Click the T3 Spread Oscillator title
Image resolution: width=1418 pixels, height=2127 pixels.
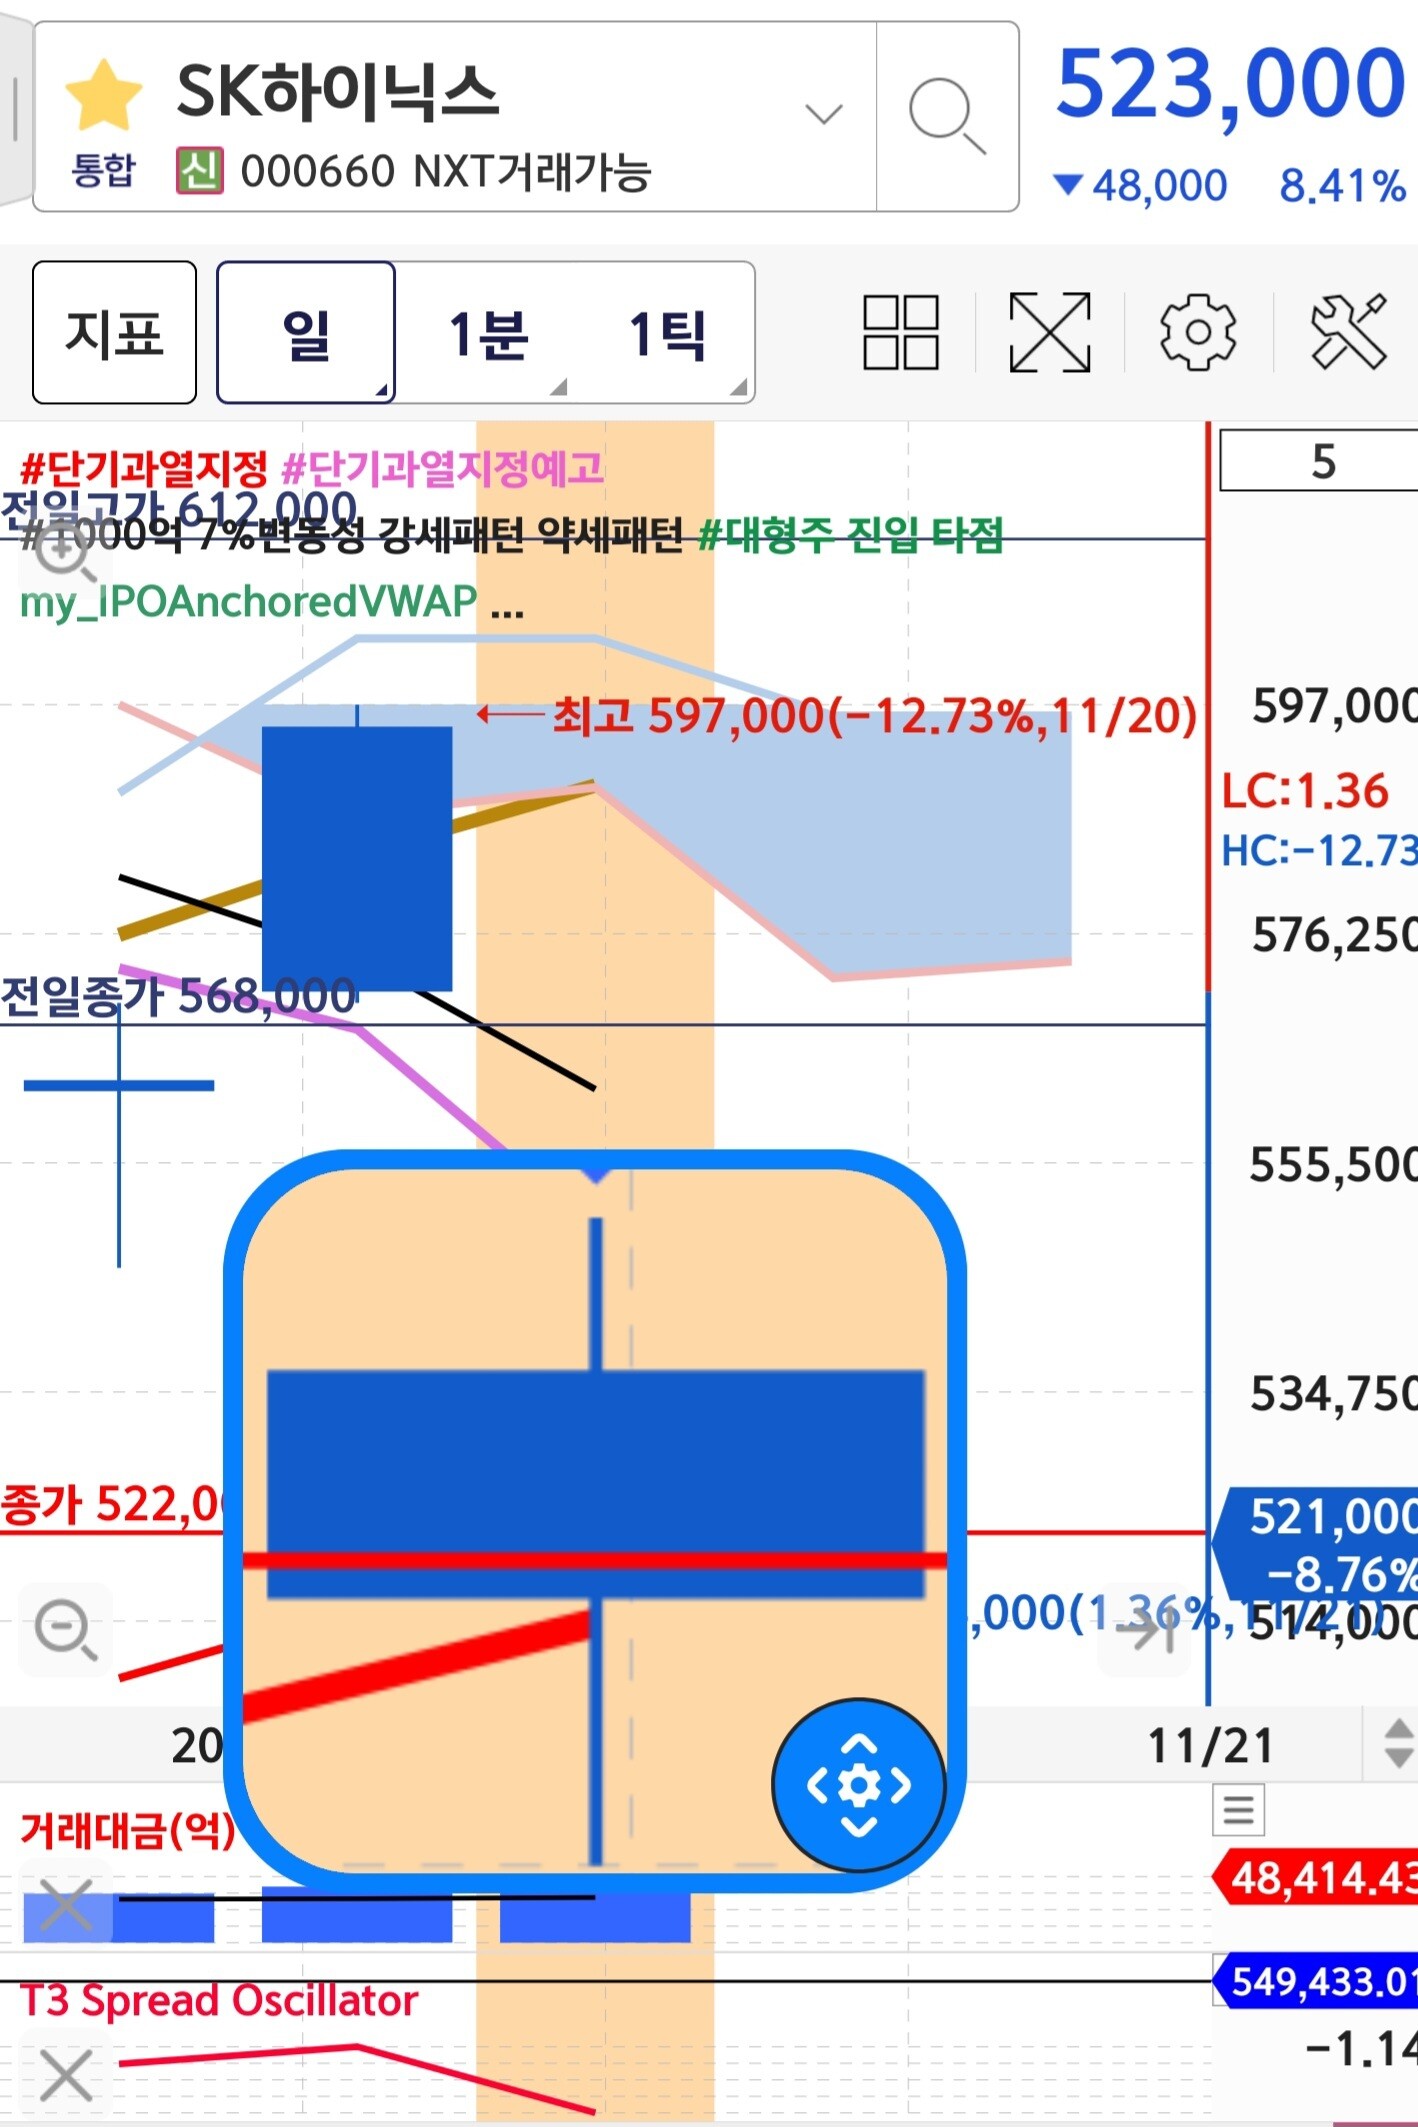tap(219, 2001)
